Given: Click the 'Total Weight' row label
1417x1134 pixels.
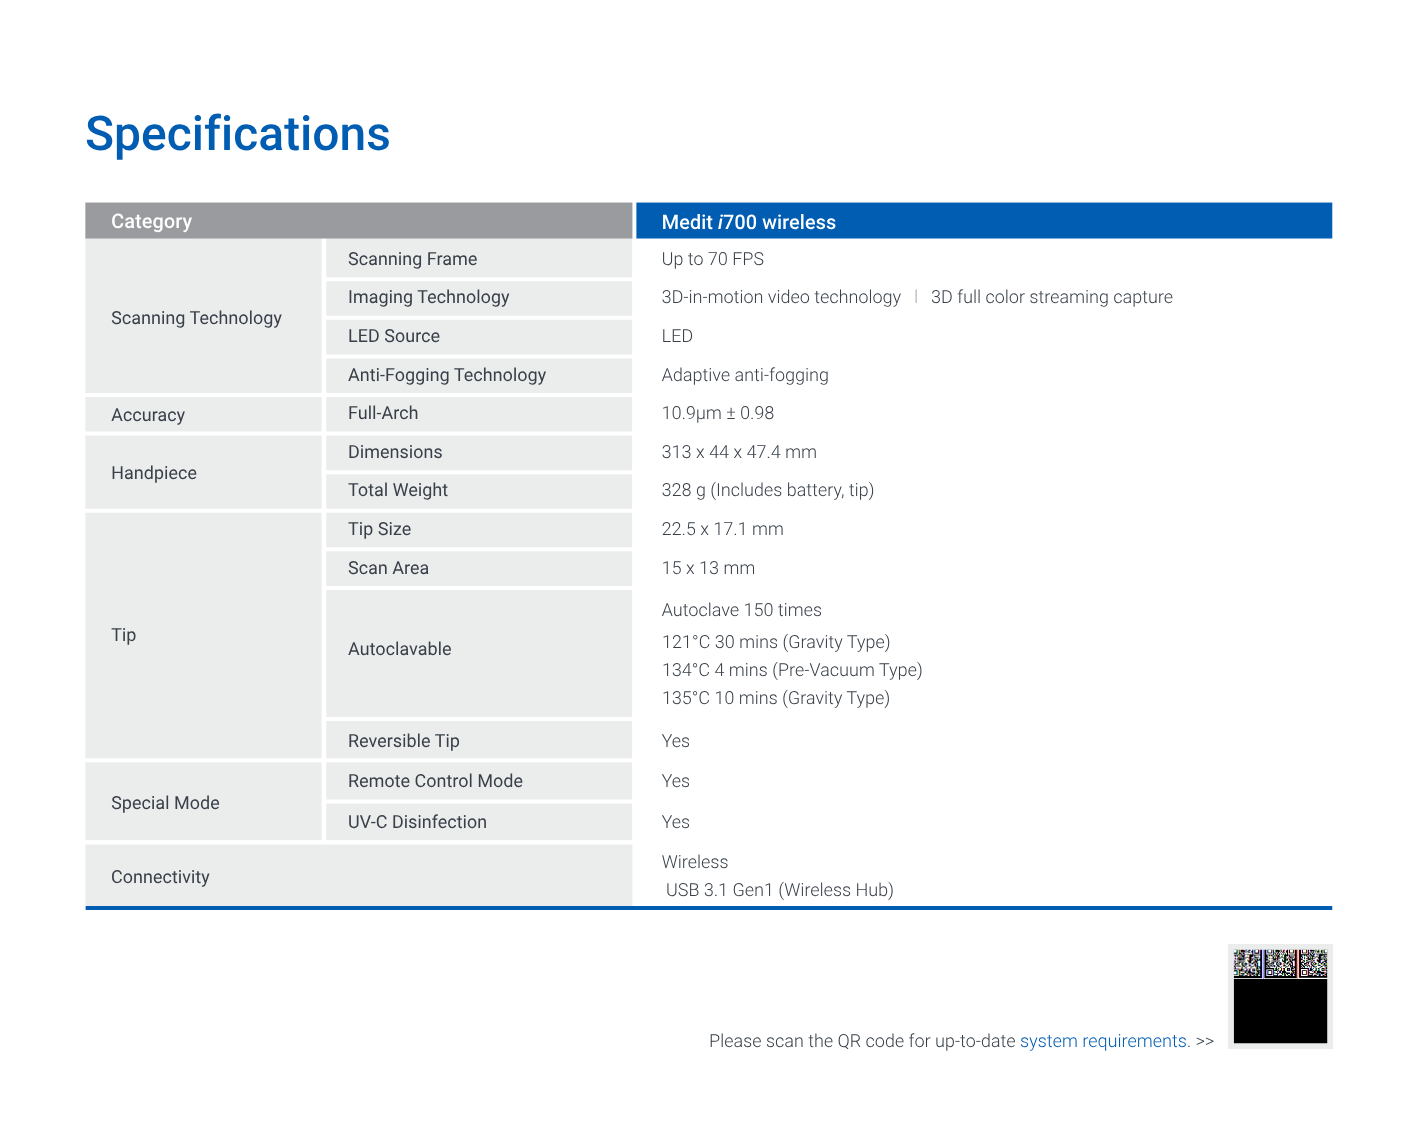Looking at the screenshot, I should coord(479,490).
